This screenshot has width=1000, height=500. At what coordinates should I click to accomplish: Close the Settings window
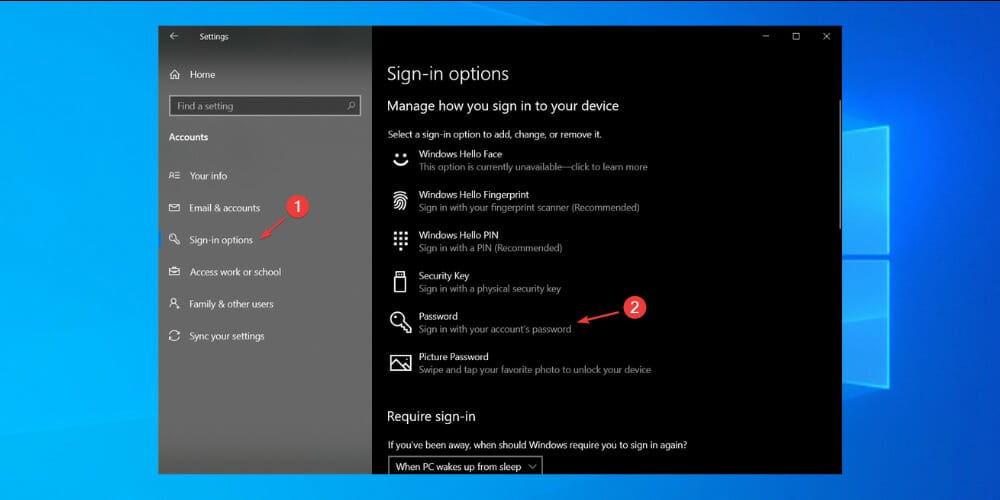coord(827,36)
